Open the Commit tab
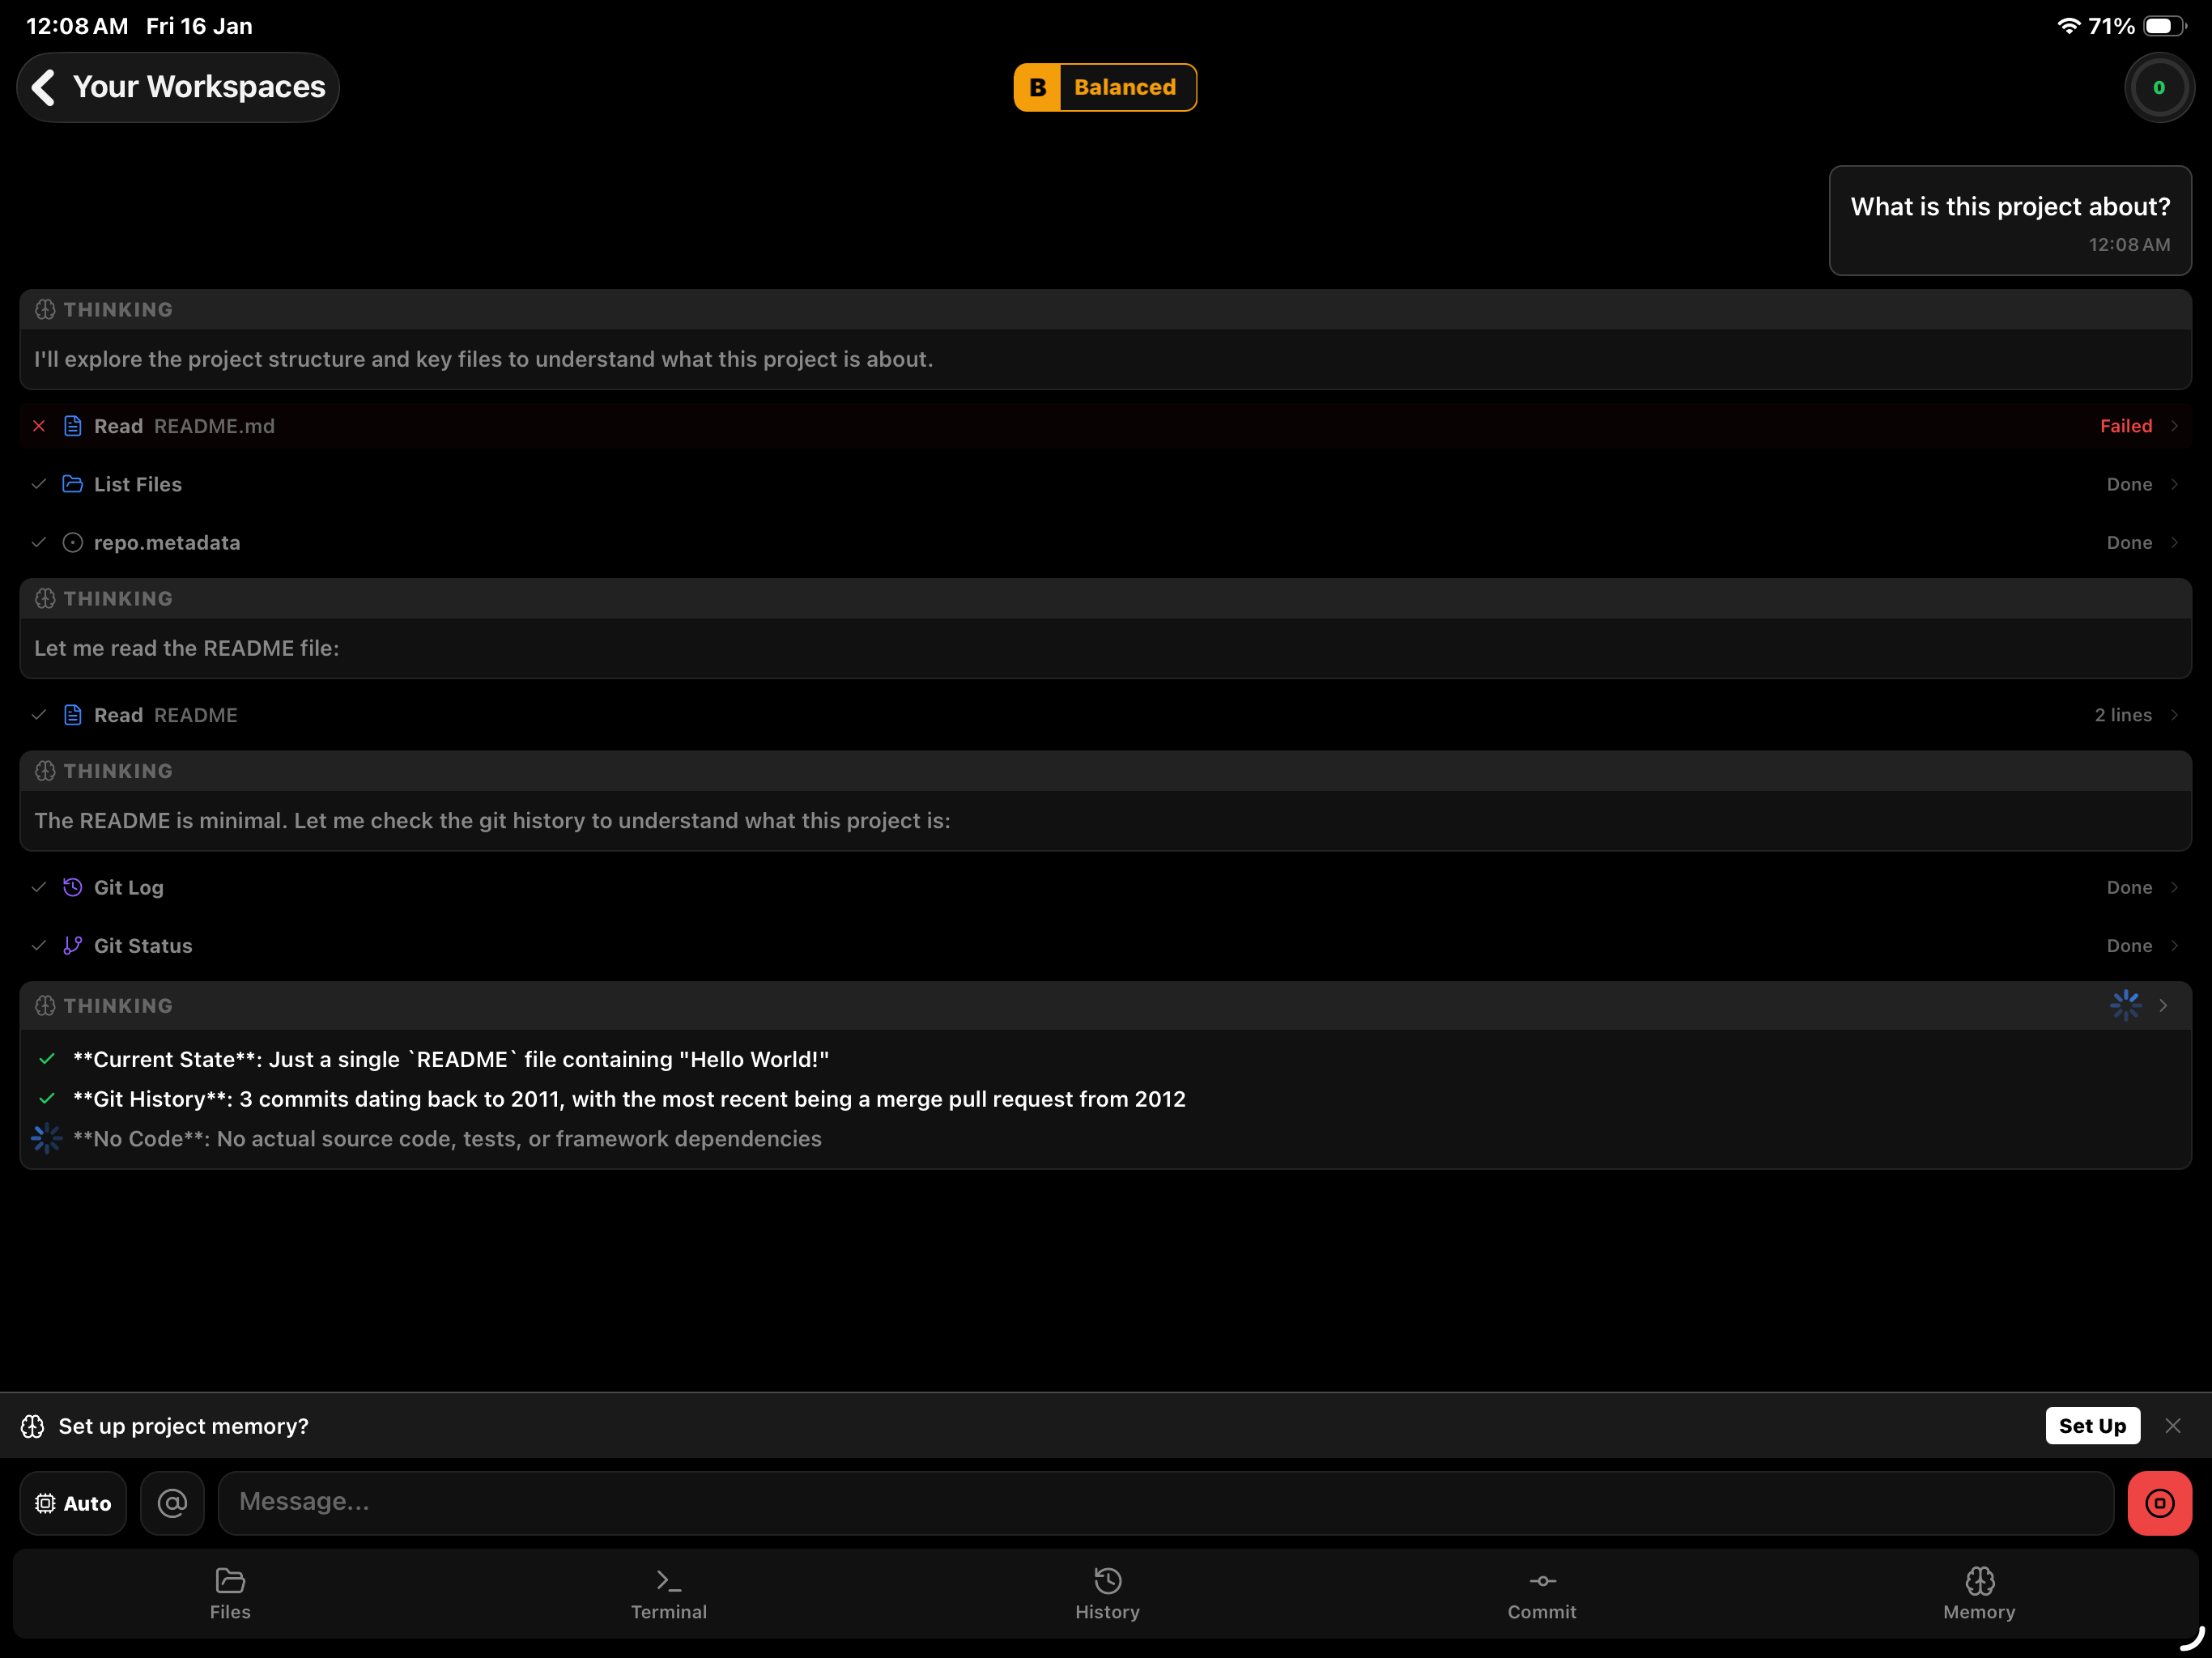2212x1658 pixels. 1541,1593
